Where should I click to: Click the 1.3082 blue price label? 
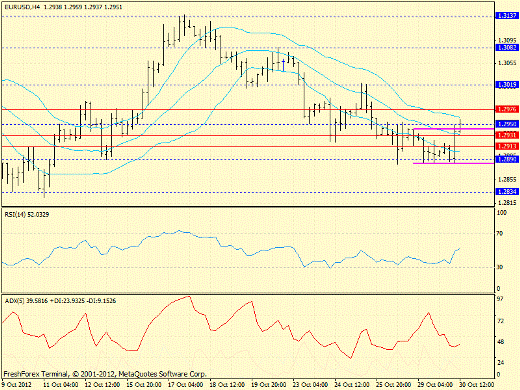(507, 48)
